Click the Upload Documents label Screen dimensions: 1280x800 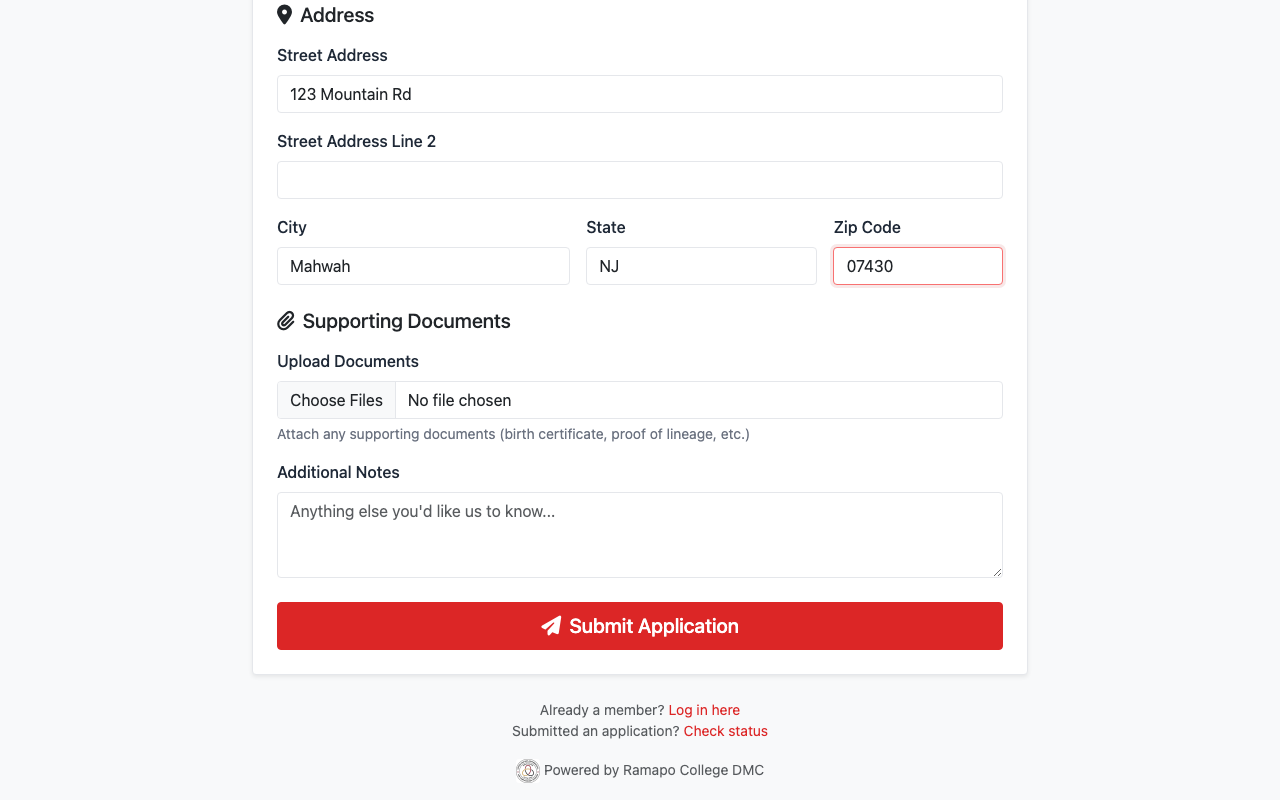pos(348,361)
